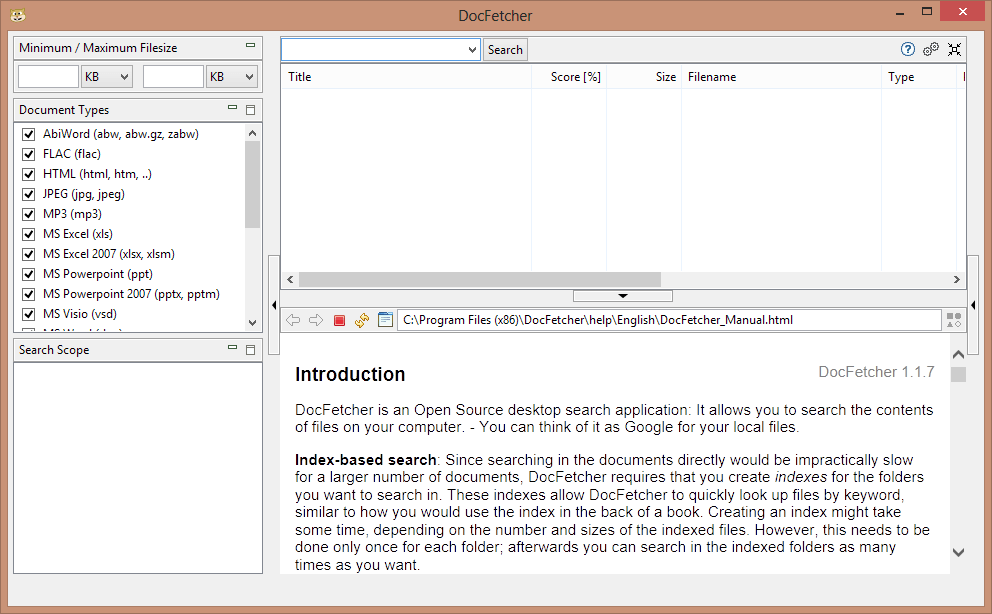Uncheck HTML document type
Viewport: 992px width, 614px height.
pyautogui.click(x=28, y=174)
